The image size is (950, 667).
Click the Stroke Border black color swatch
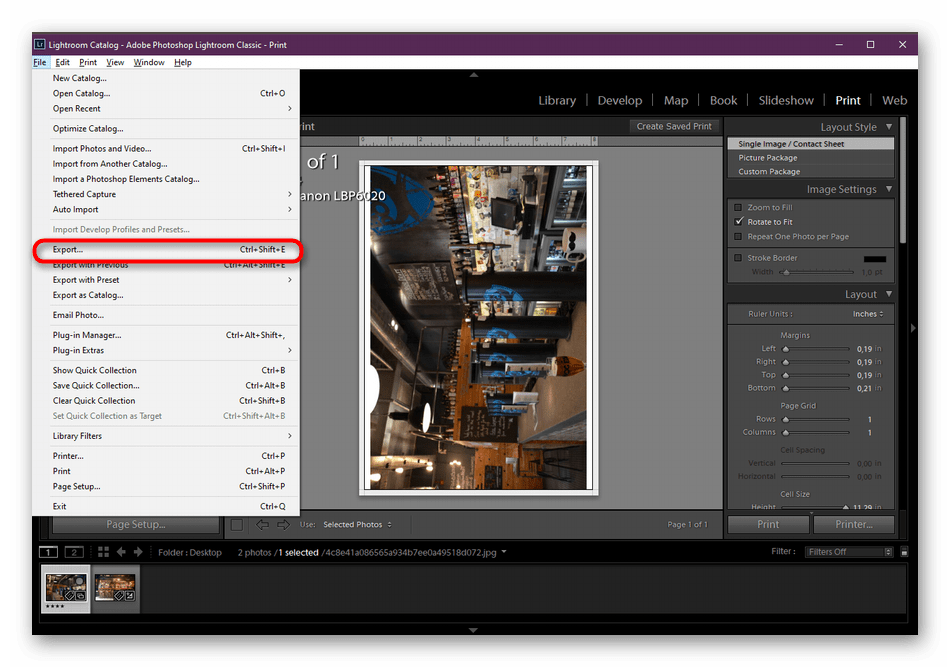point(874,259)
